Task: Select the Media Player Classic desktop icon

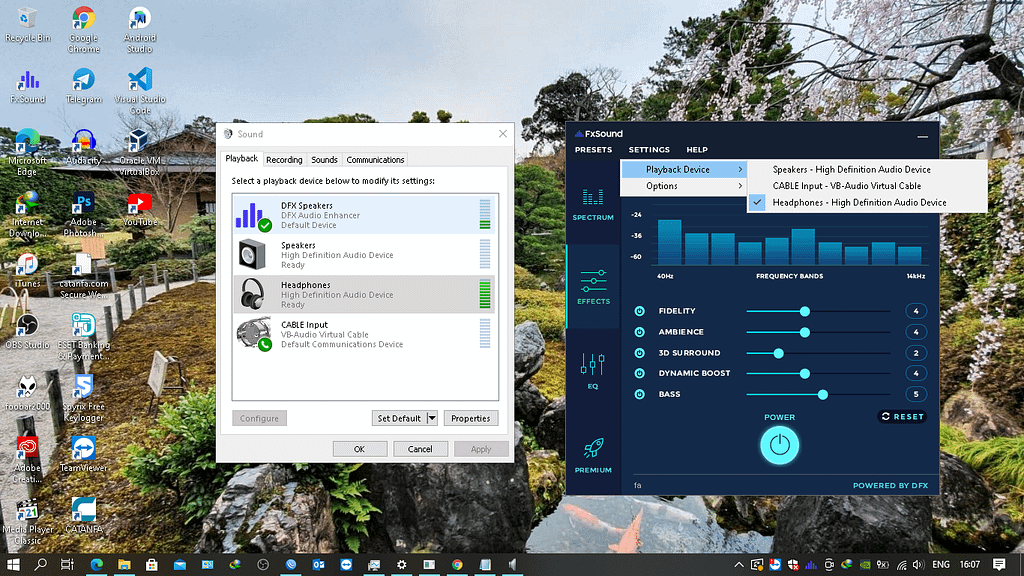Action: 27,522
